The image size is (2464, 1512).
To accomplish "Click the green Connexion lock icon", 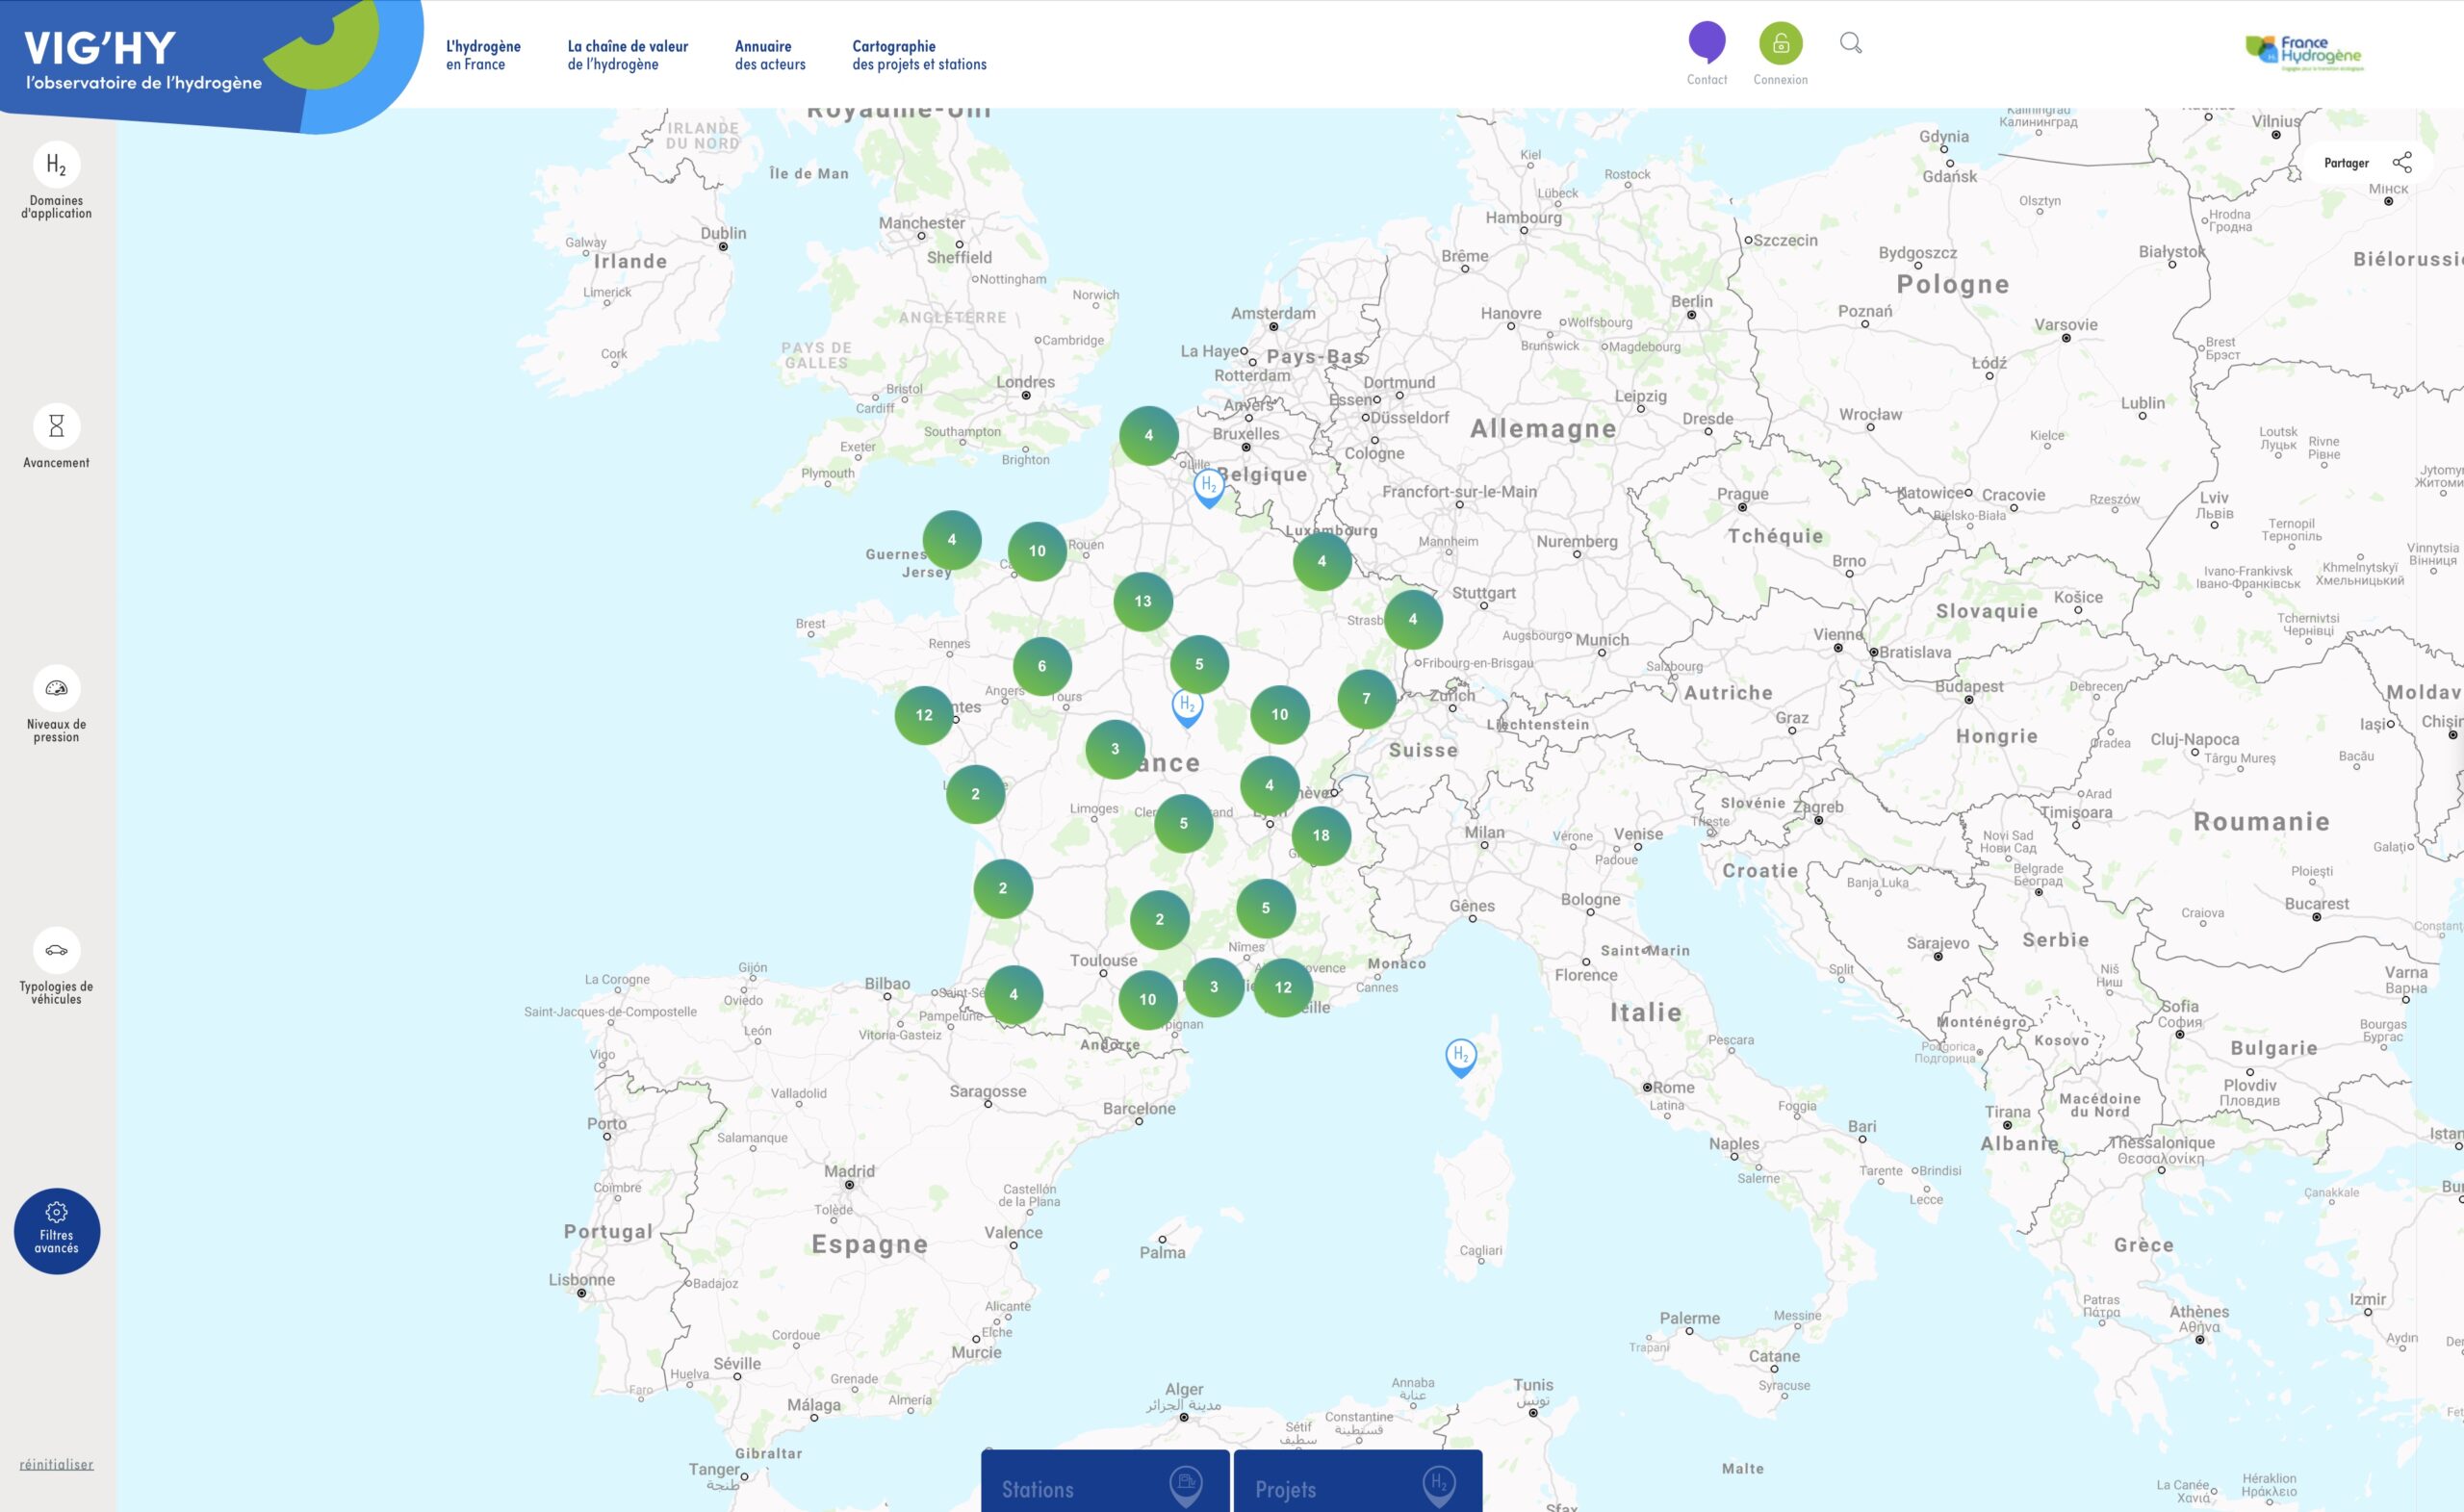I will (x=1780, y=43).
